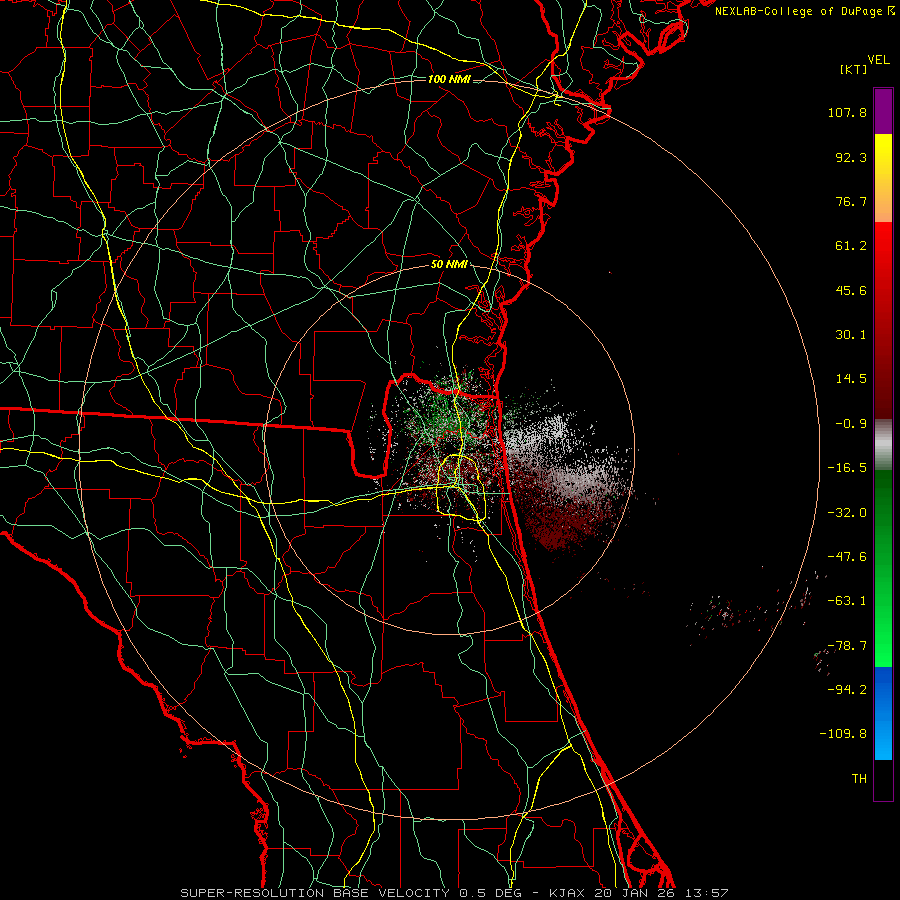Click the [KT] units label
This screenshot has width=900, height=900.
tap(854, 69)
